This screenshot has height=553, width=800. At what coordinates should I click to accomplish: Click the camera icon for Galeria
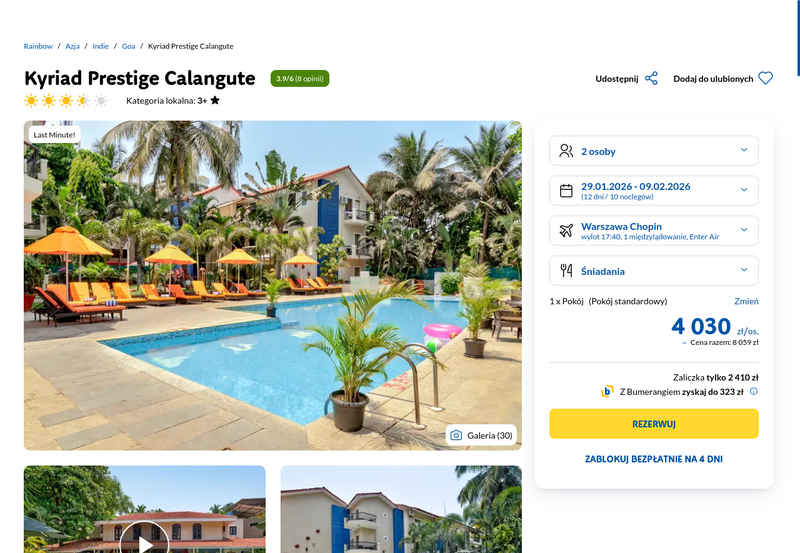coord(456,435)
